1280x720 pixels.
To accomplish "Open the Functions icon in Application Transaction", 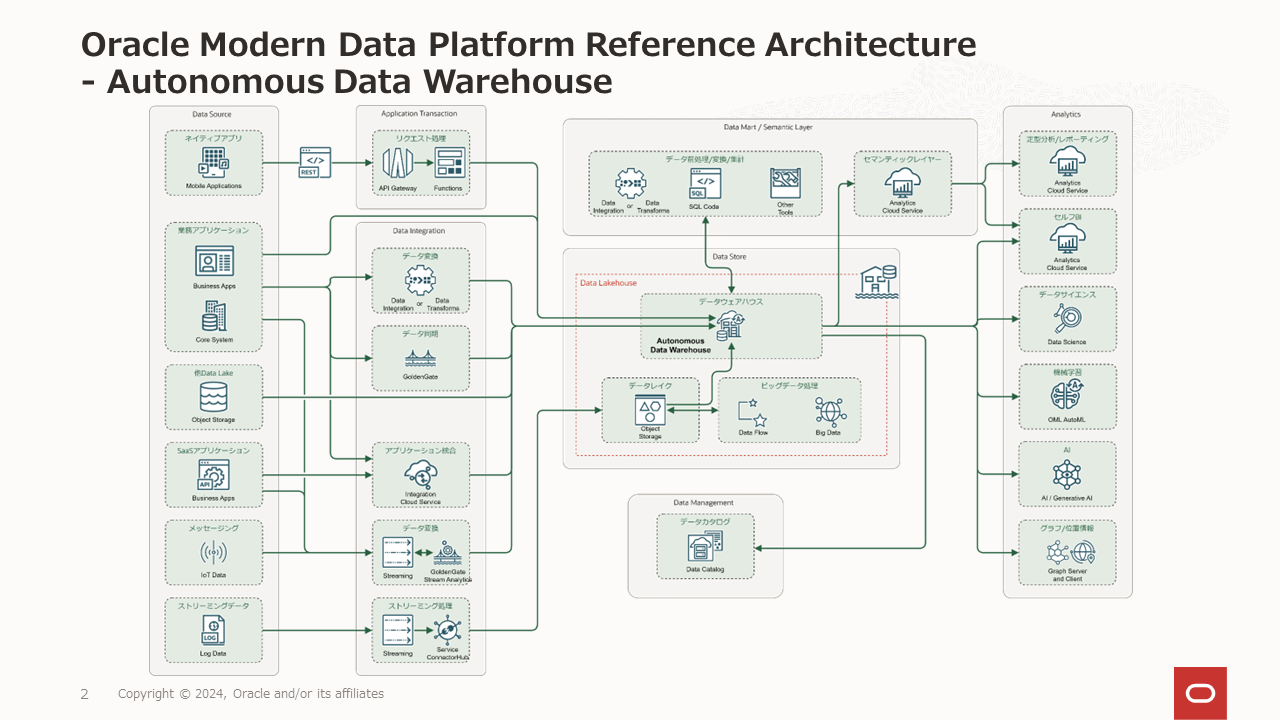I will [448, 163].
